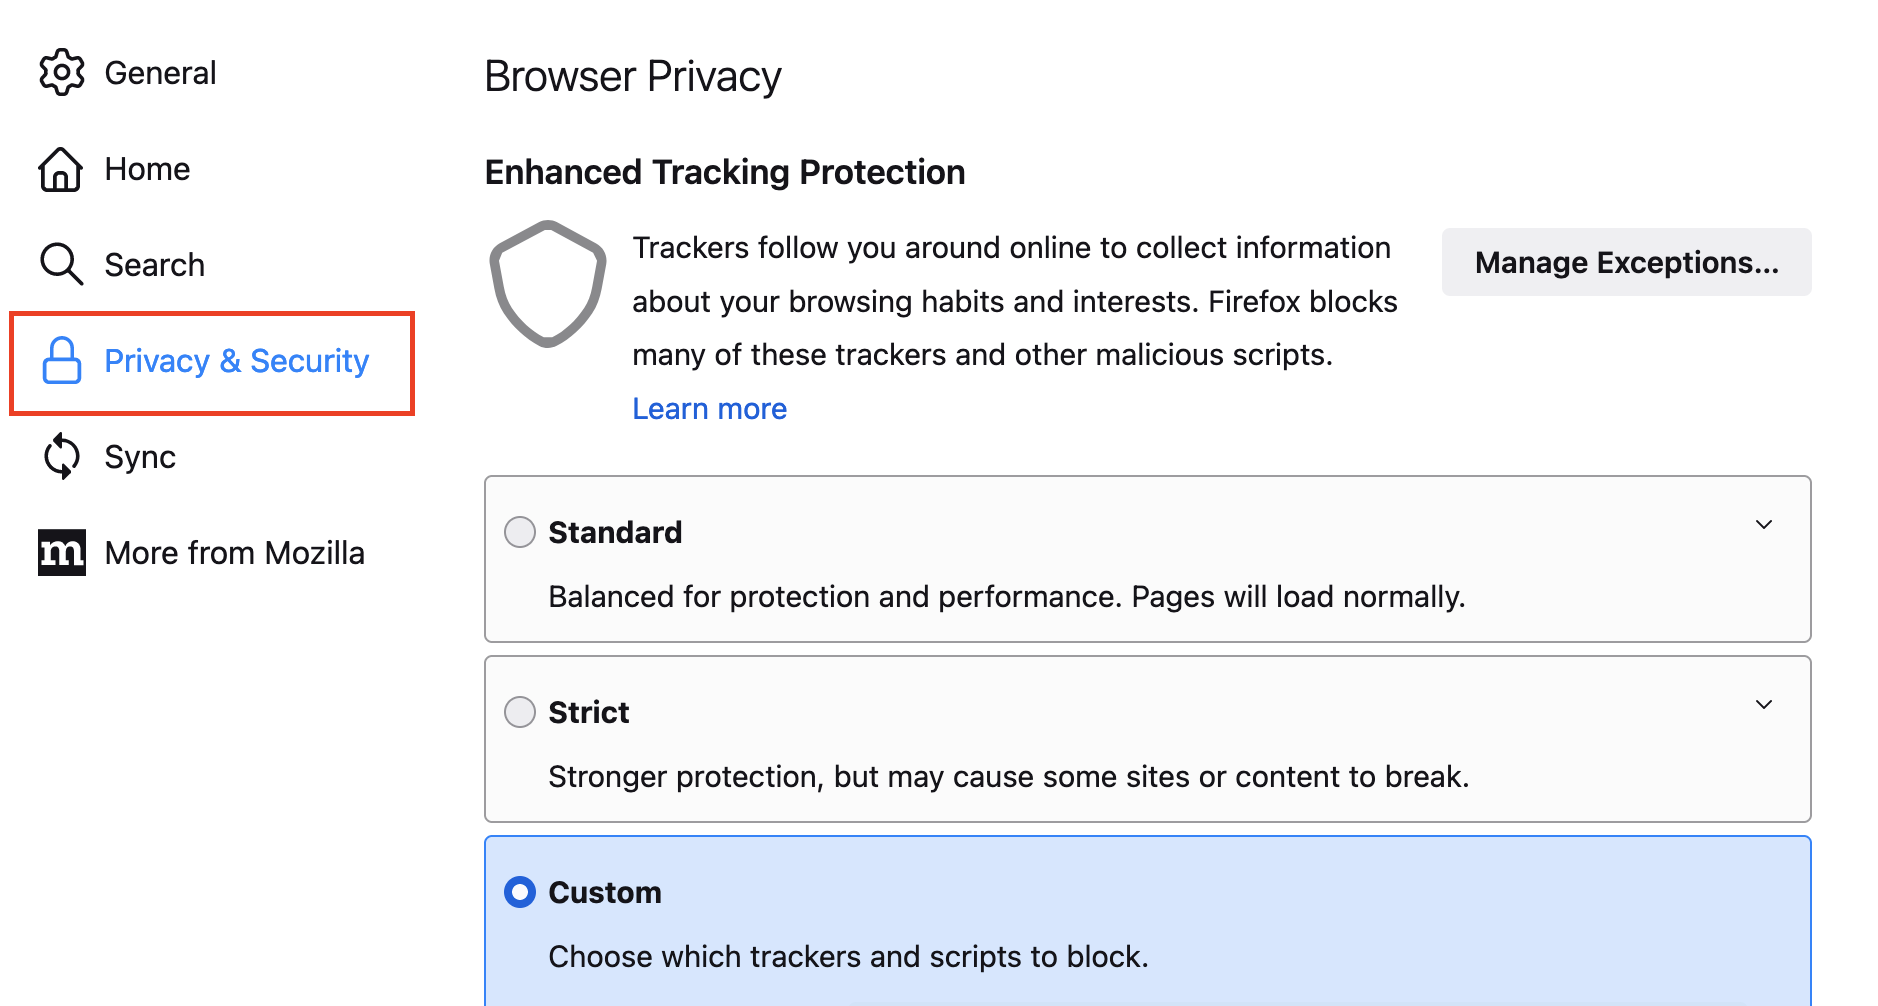
Task: Select the Strict protection radio button
Action: (520, 712)
